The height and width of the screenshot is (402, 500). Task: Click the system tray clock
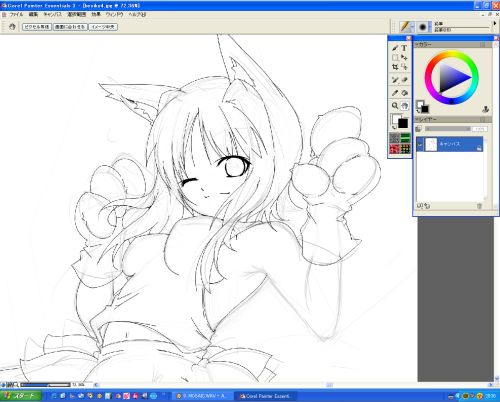490,396
